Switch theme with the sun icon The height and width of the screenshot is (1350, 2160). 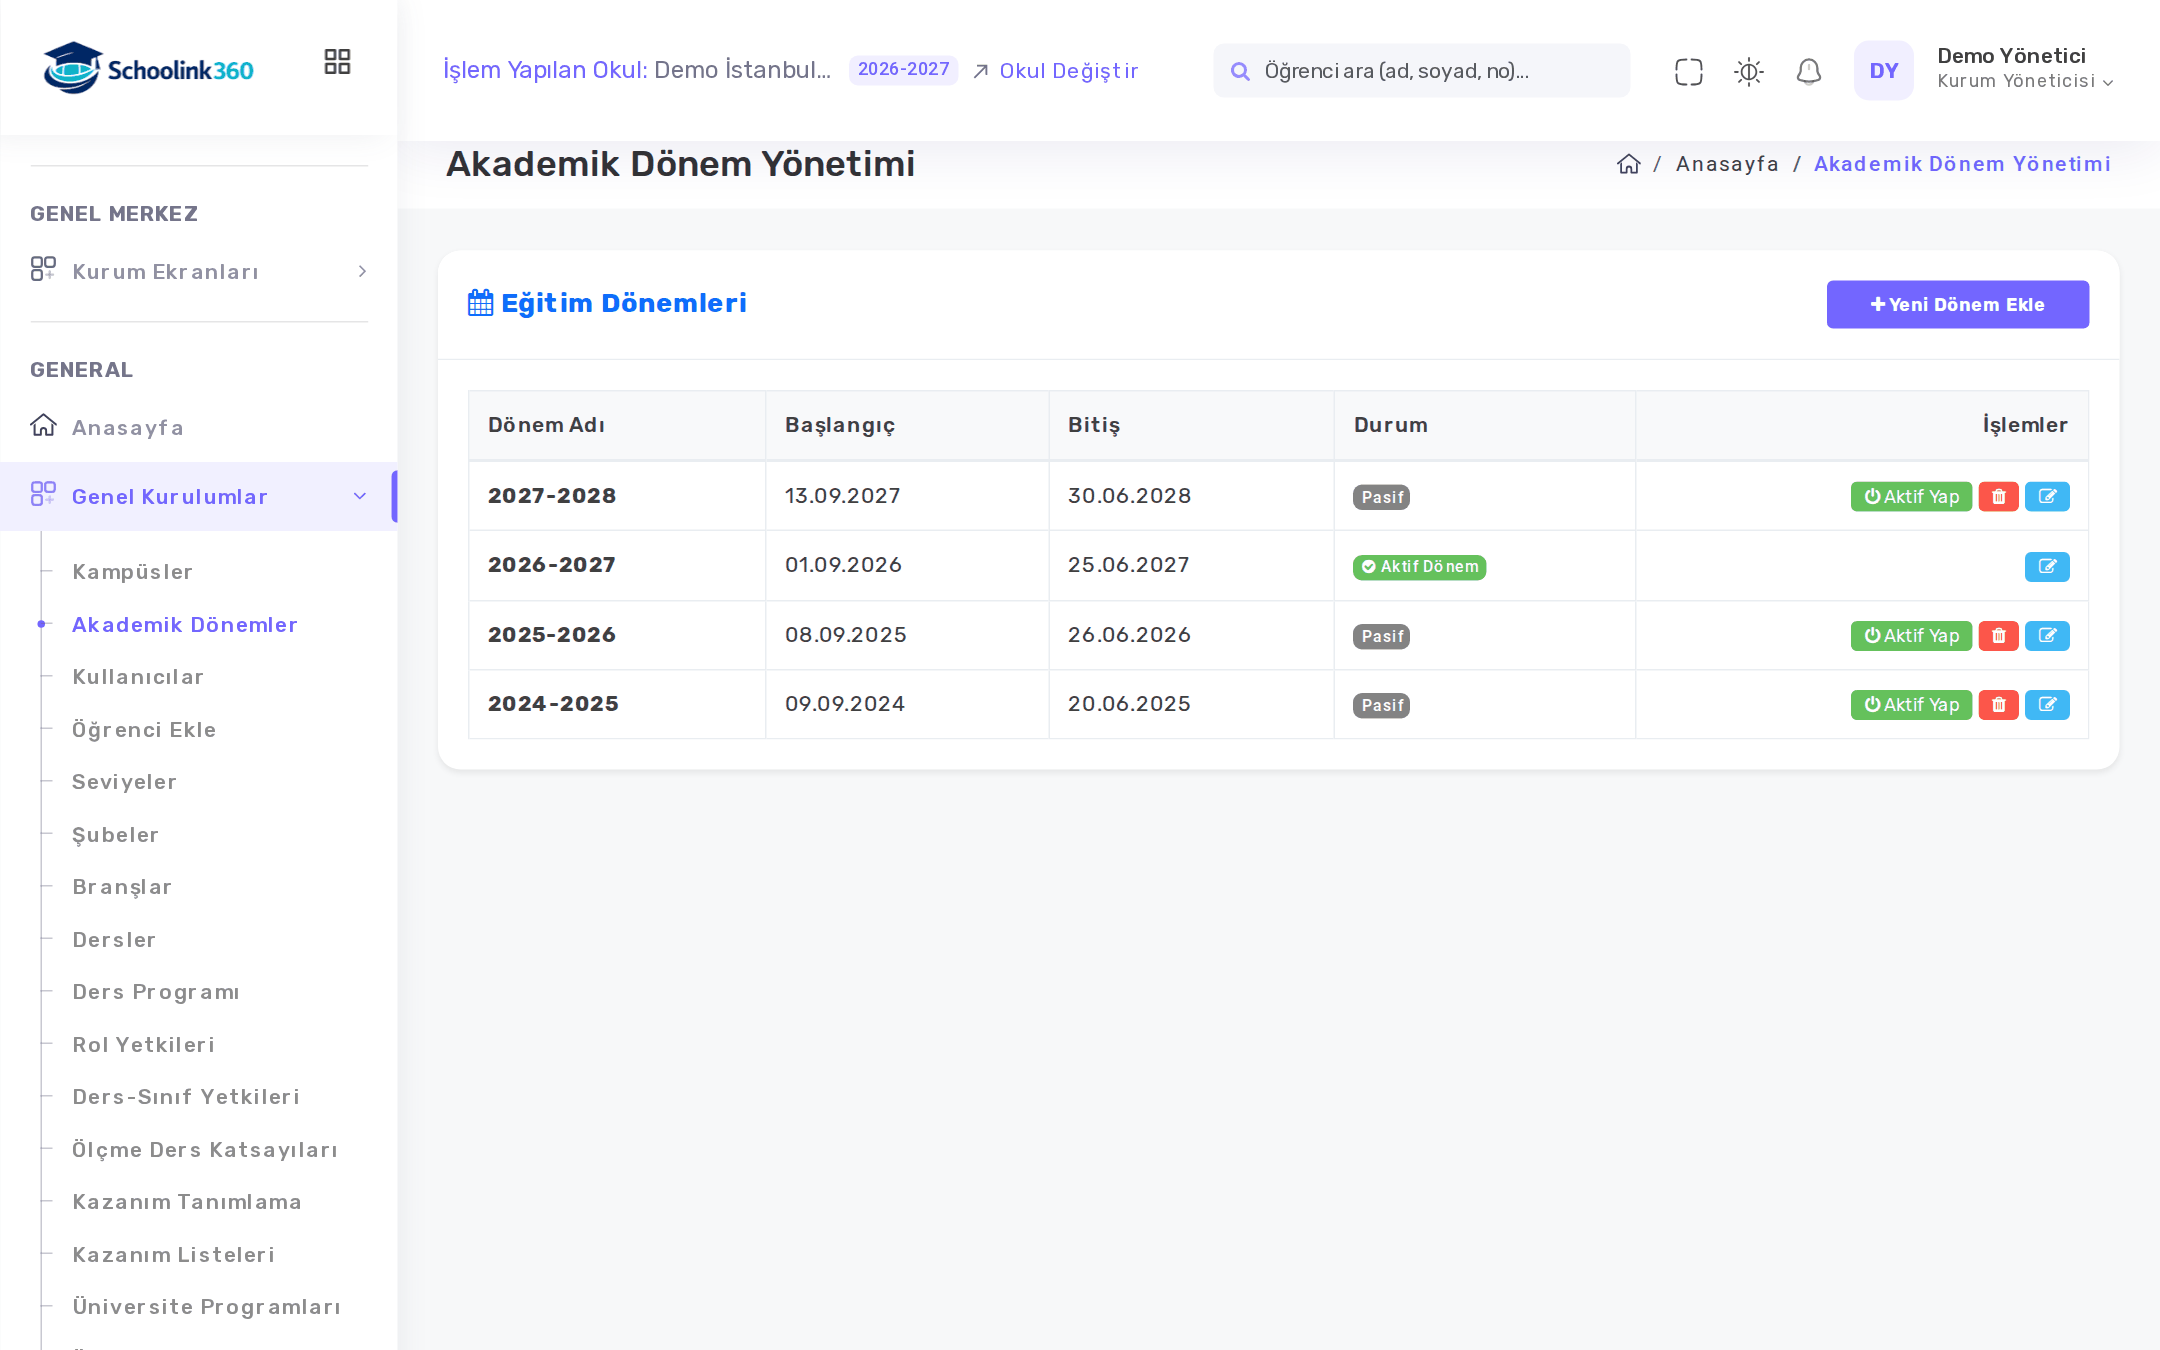tap(1748, 71)
